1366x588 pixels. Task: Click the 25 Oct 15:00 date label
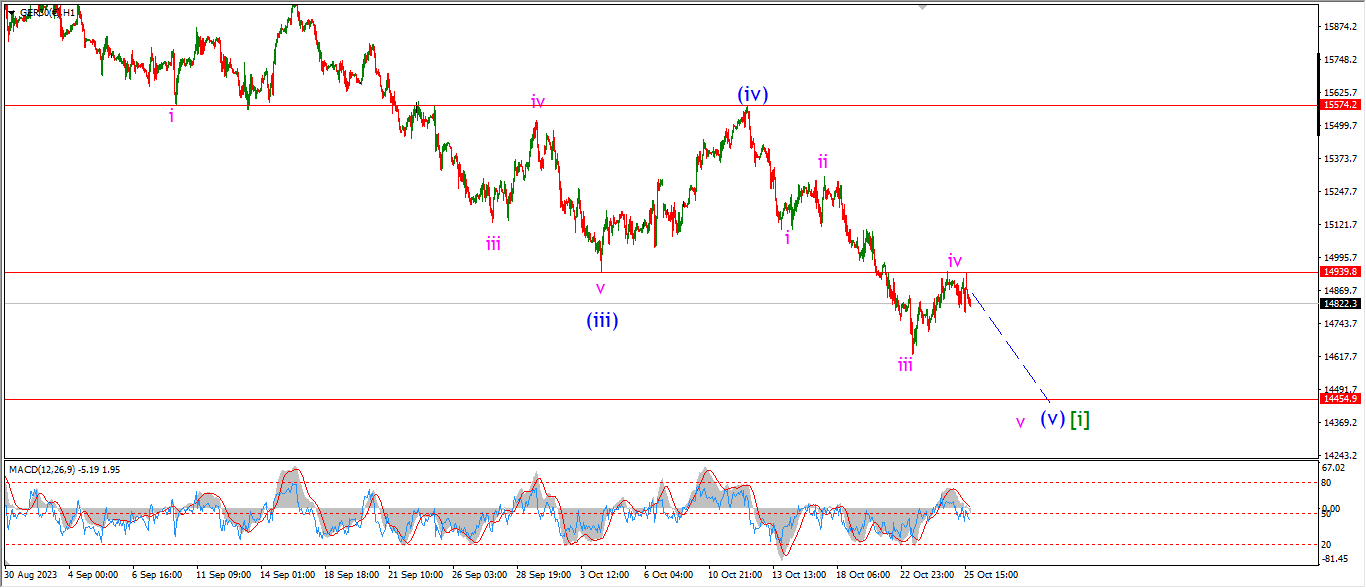point(990,575)
